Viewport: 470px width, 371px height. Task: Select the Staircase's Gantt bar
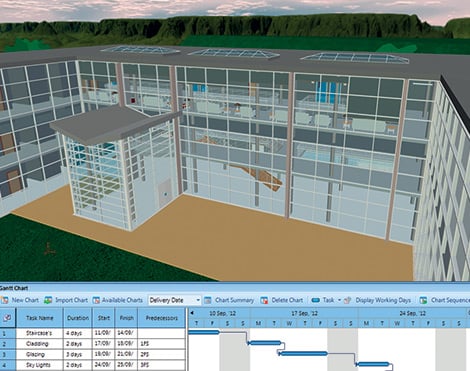pyautogui.click(x=204, y=332)
